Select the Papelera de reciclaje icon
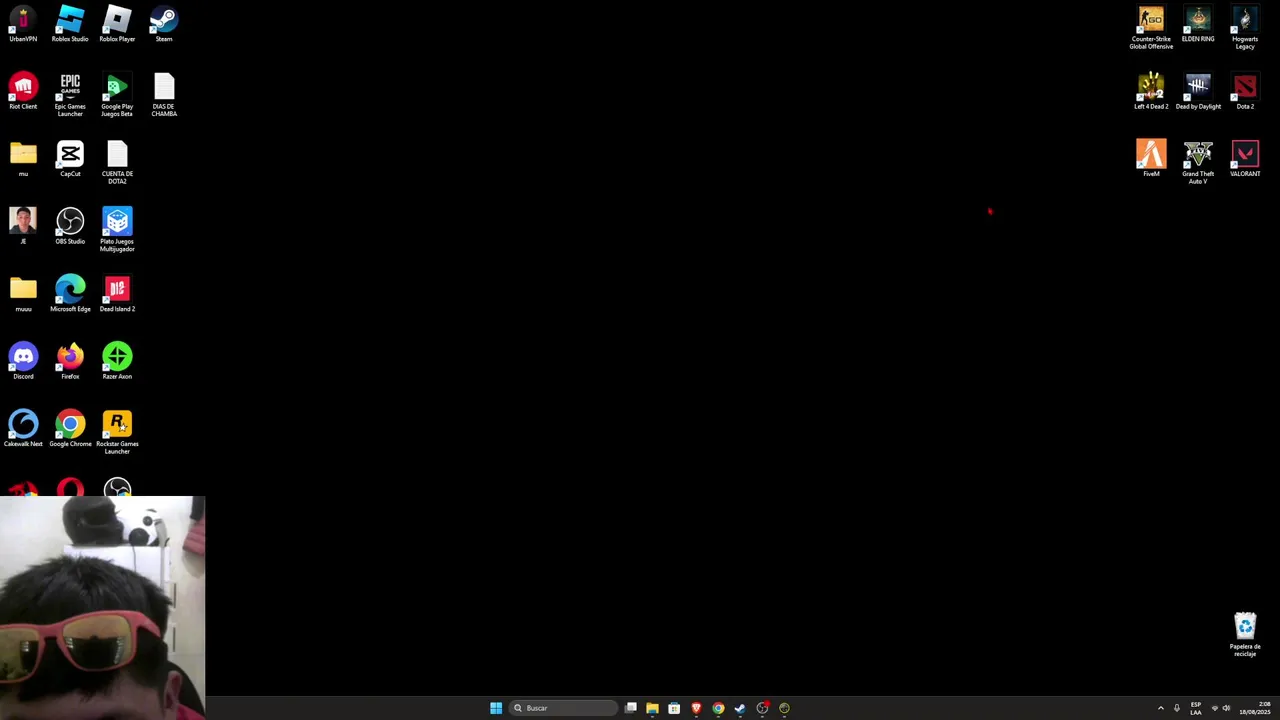 click(1245, 634)
